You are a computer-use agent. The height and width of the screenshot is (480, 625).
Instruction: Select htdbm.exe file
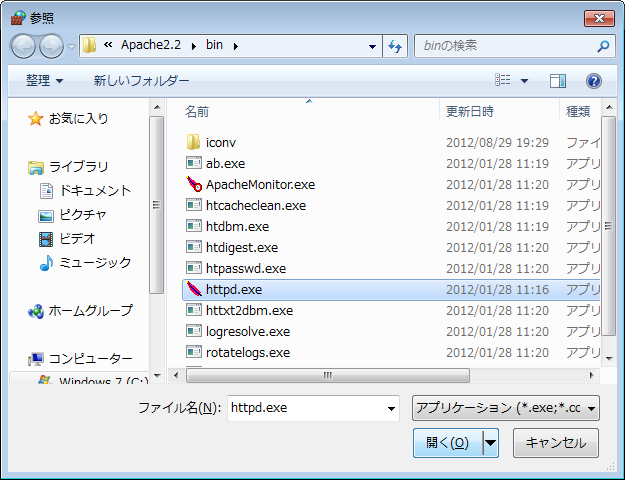tap(237, 227)
